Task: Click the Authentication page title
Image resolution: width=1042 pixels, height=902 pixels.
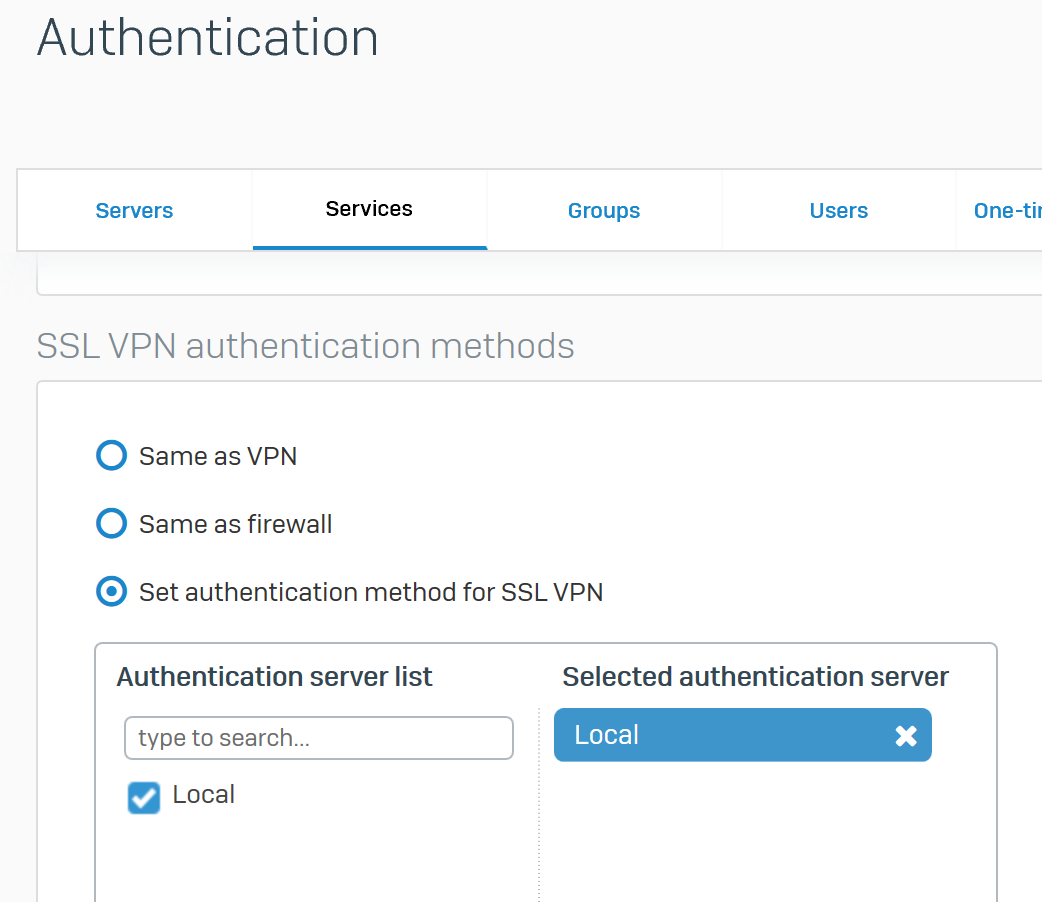Action: [208, 38]
